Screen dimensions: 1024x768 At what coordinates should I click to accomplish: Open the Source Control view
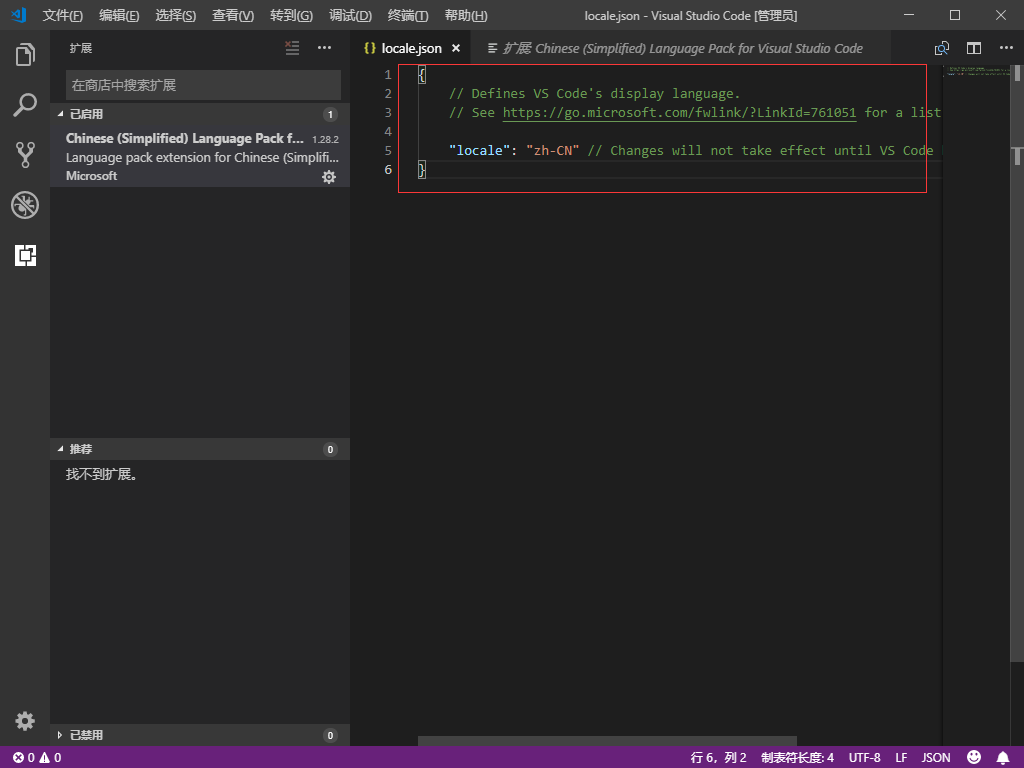[25, 155]
